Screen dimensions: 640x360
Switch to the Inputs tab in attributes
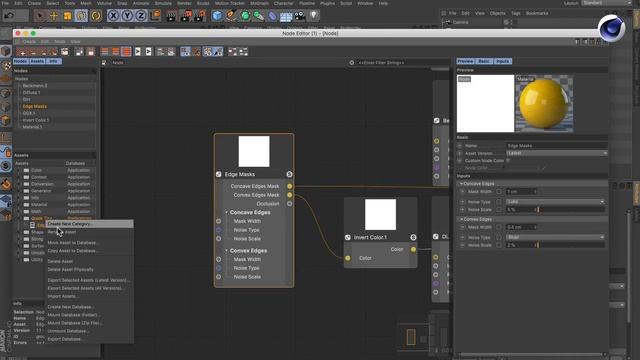coord(502,61)
